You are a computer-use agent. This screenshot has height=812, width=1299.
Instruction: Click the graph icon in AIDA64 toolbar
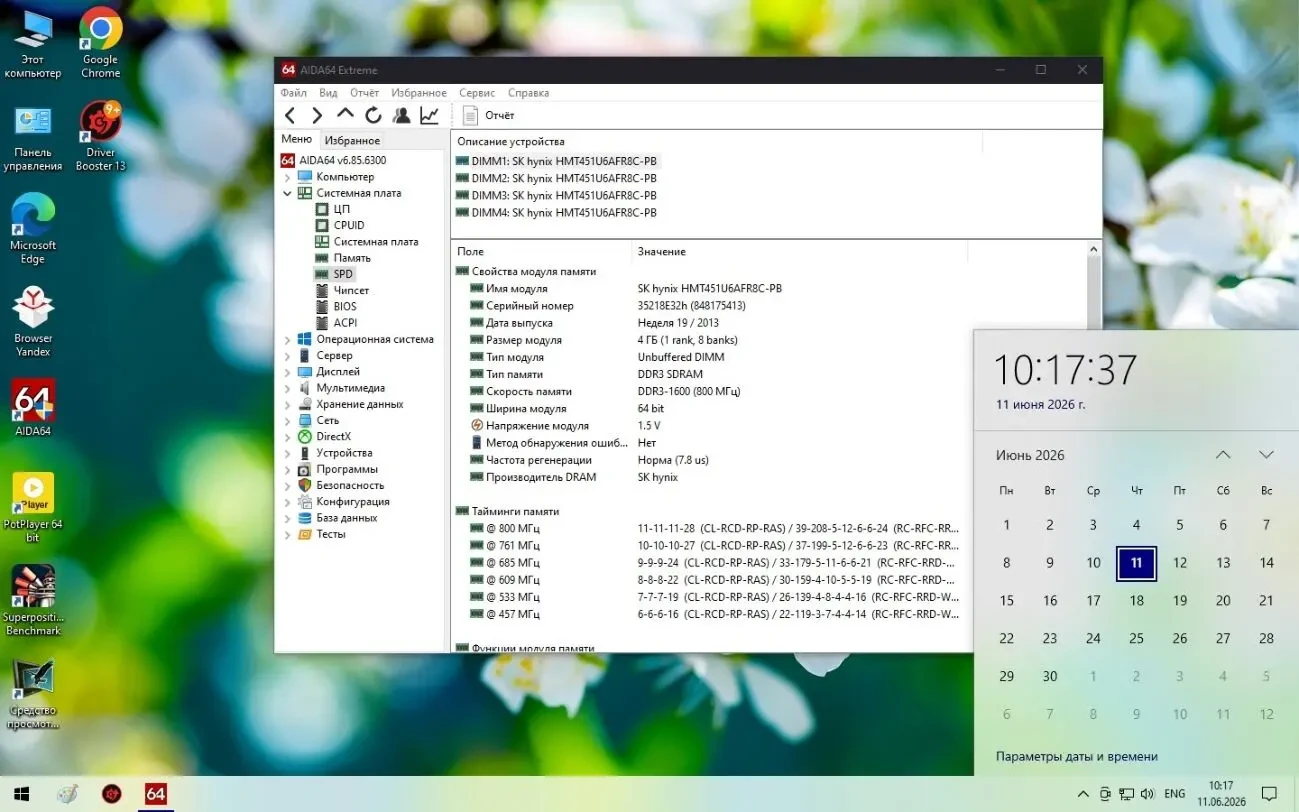click(x=429, y=115)
